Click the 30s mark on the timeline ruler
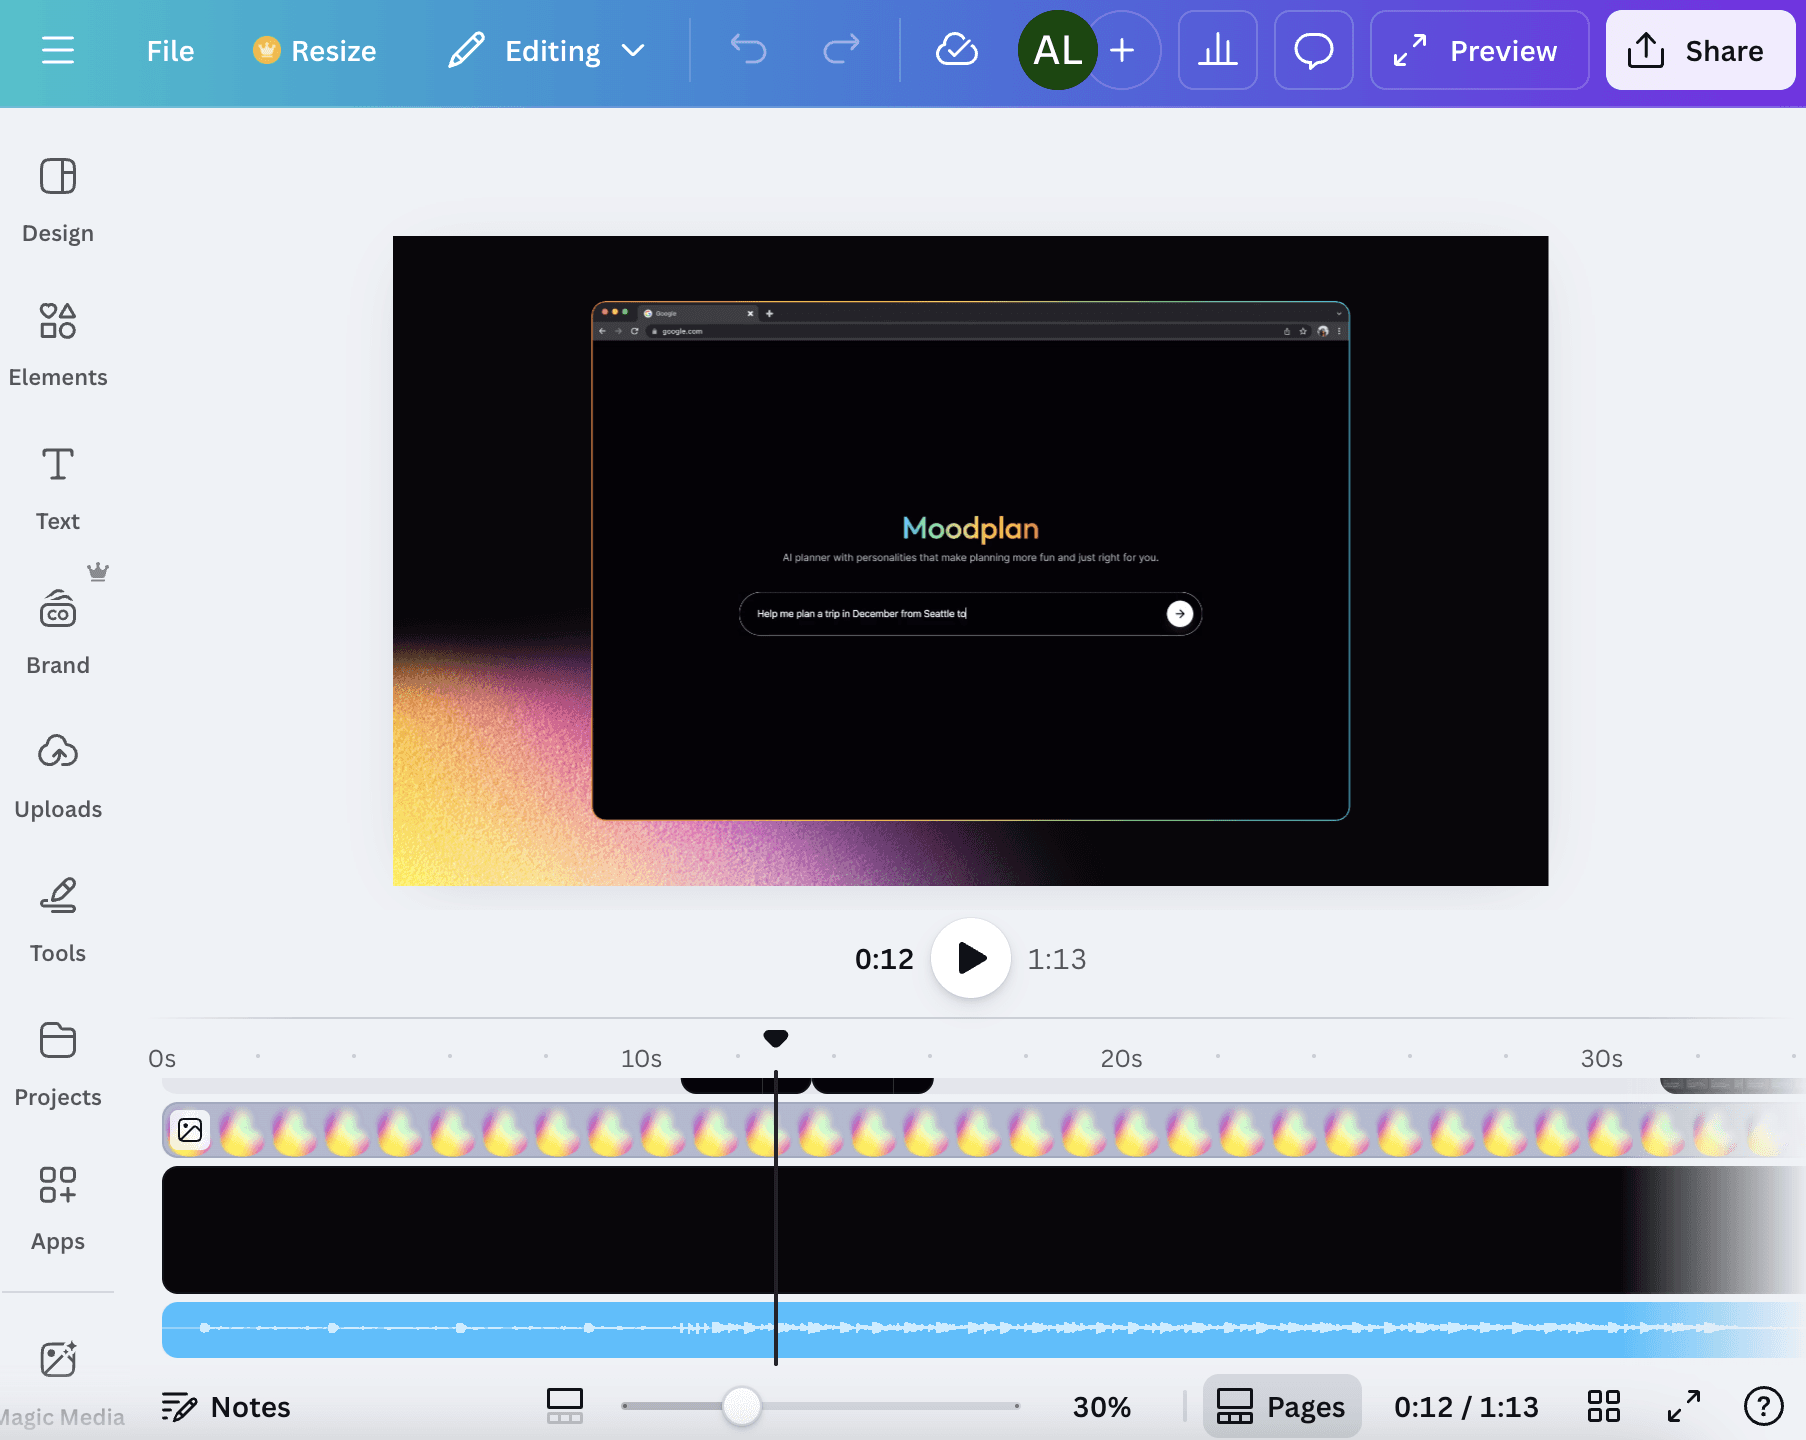Screen dimensions: 1806x1440 pyautogui.click(x=1601, y=1058)
